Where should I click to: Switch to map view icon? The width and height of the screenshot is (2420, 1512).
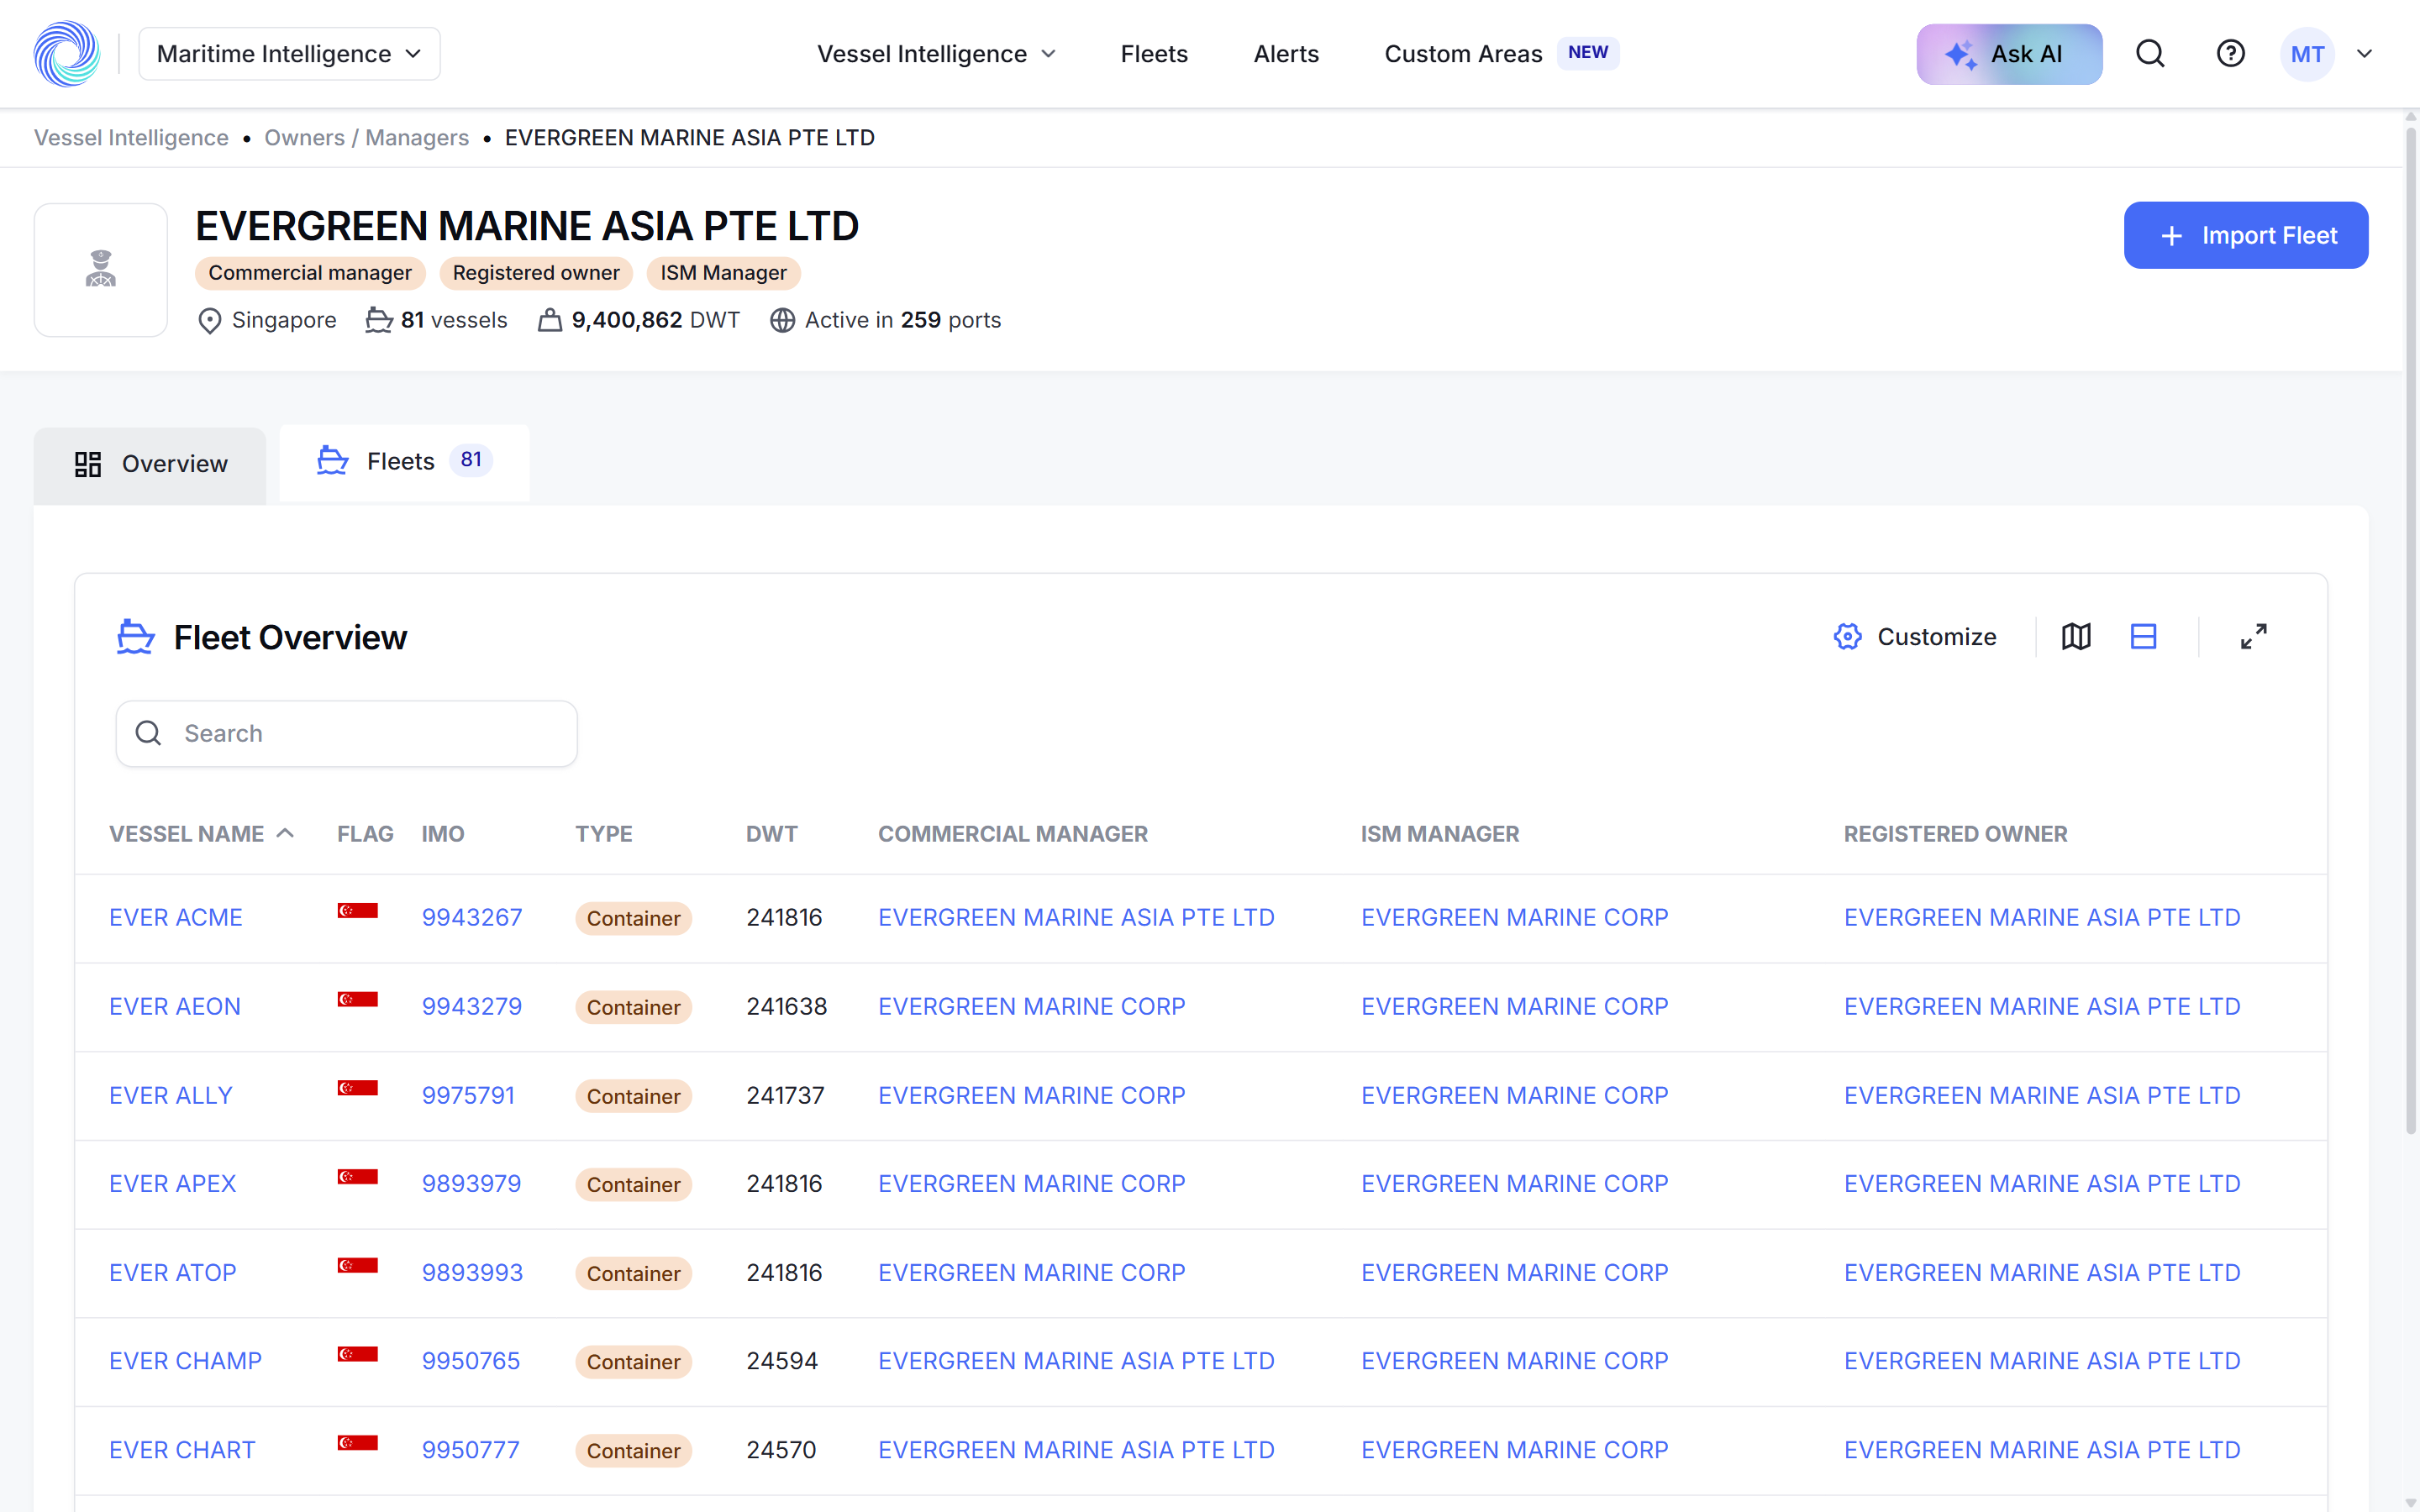2076,636
